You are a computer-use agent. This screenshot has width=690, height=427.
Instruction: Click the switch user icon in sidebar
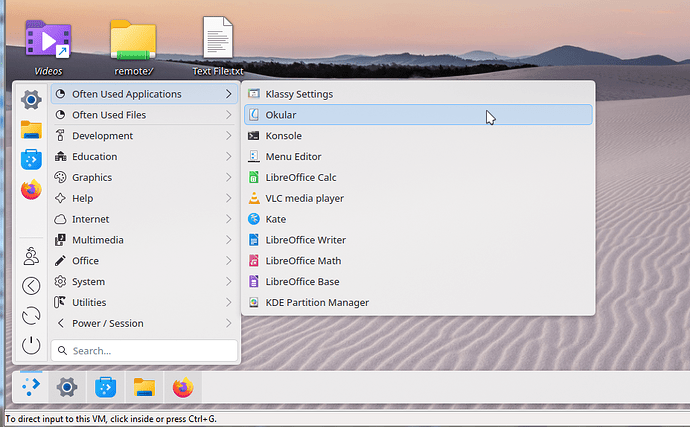point(31,256)
